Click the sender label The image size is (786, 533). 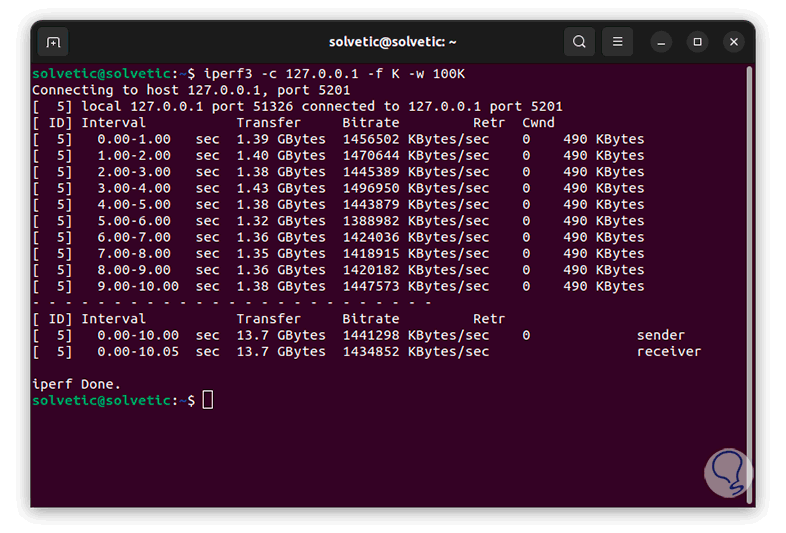(661, 335)
